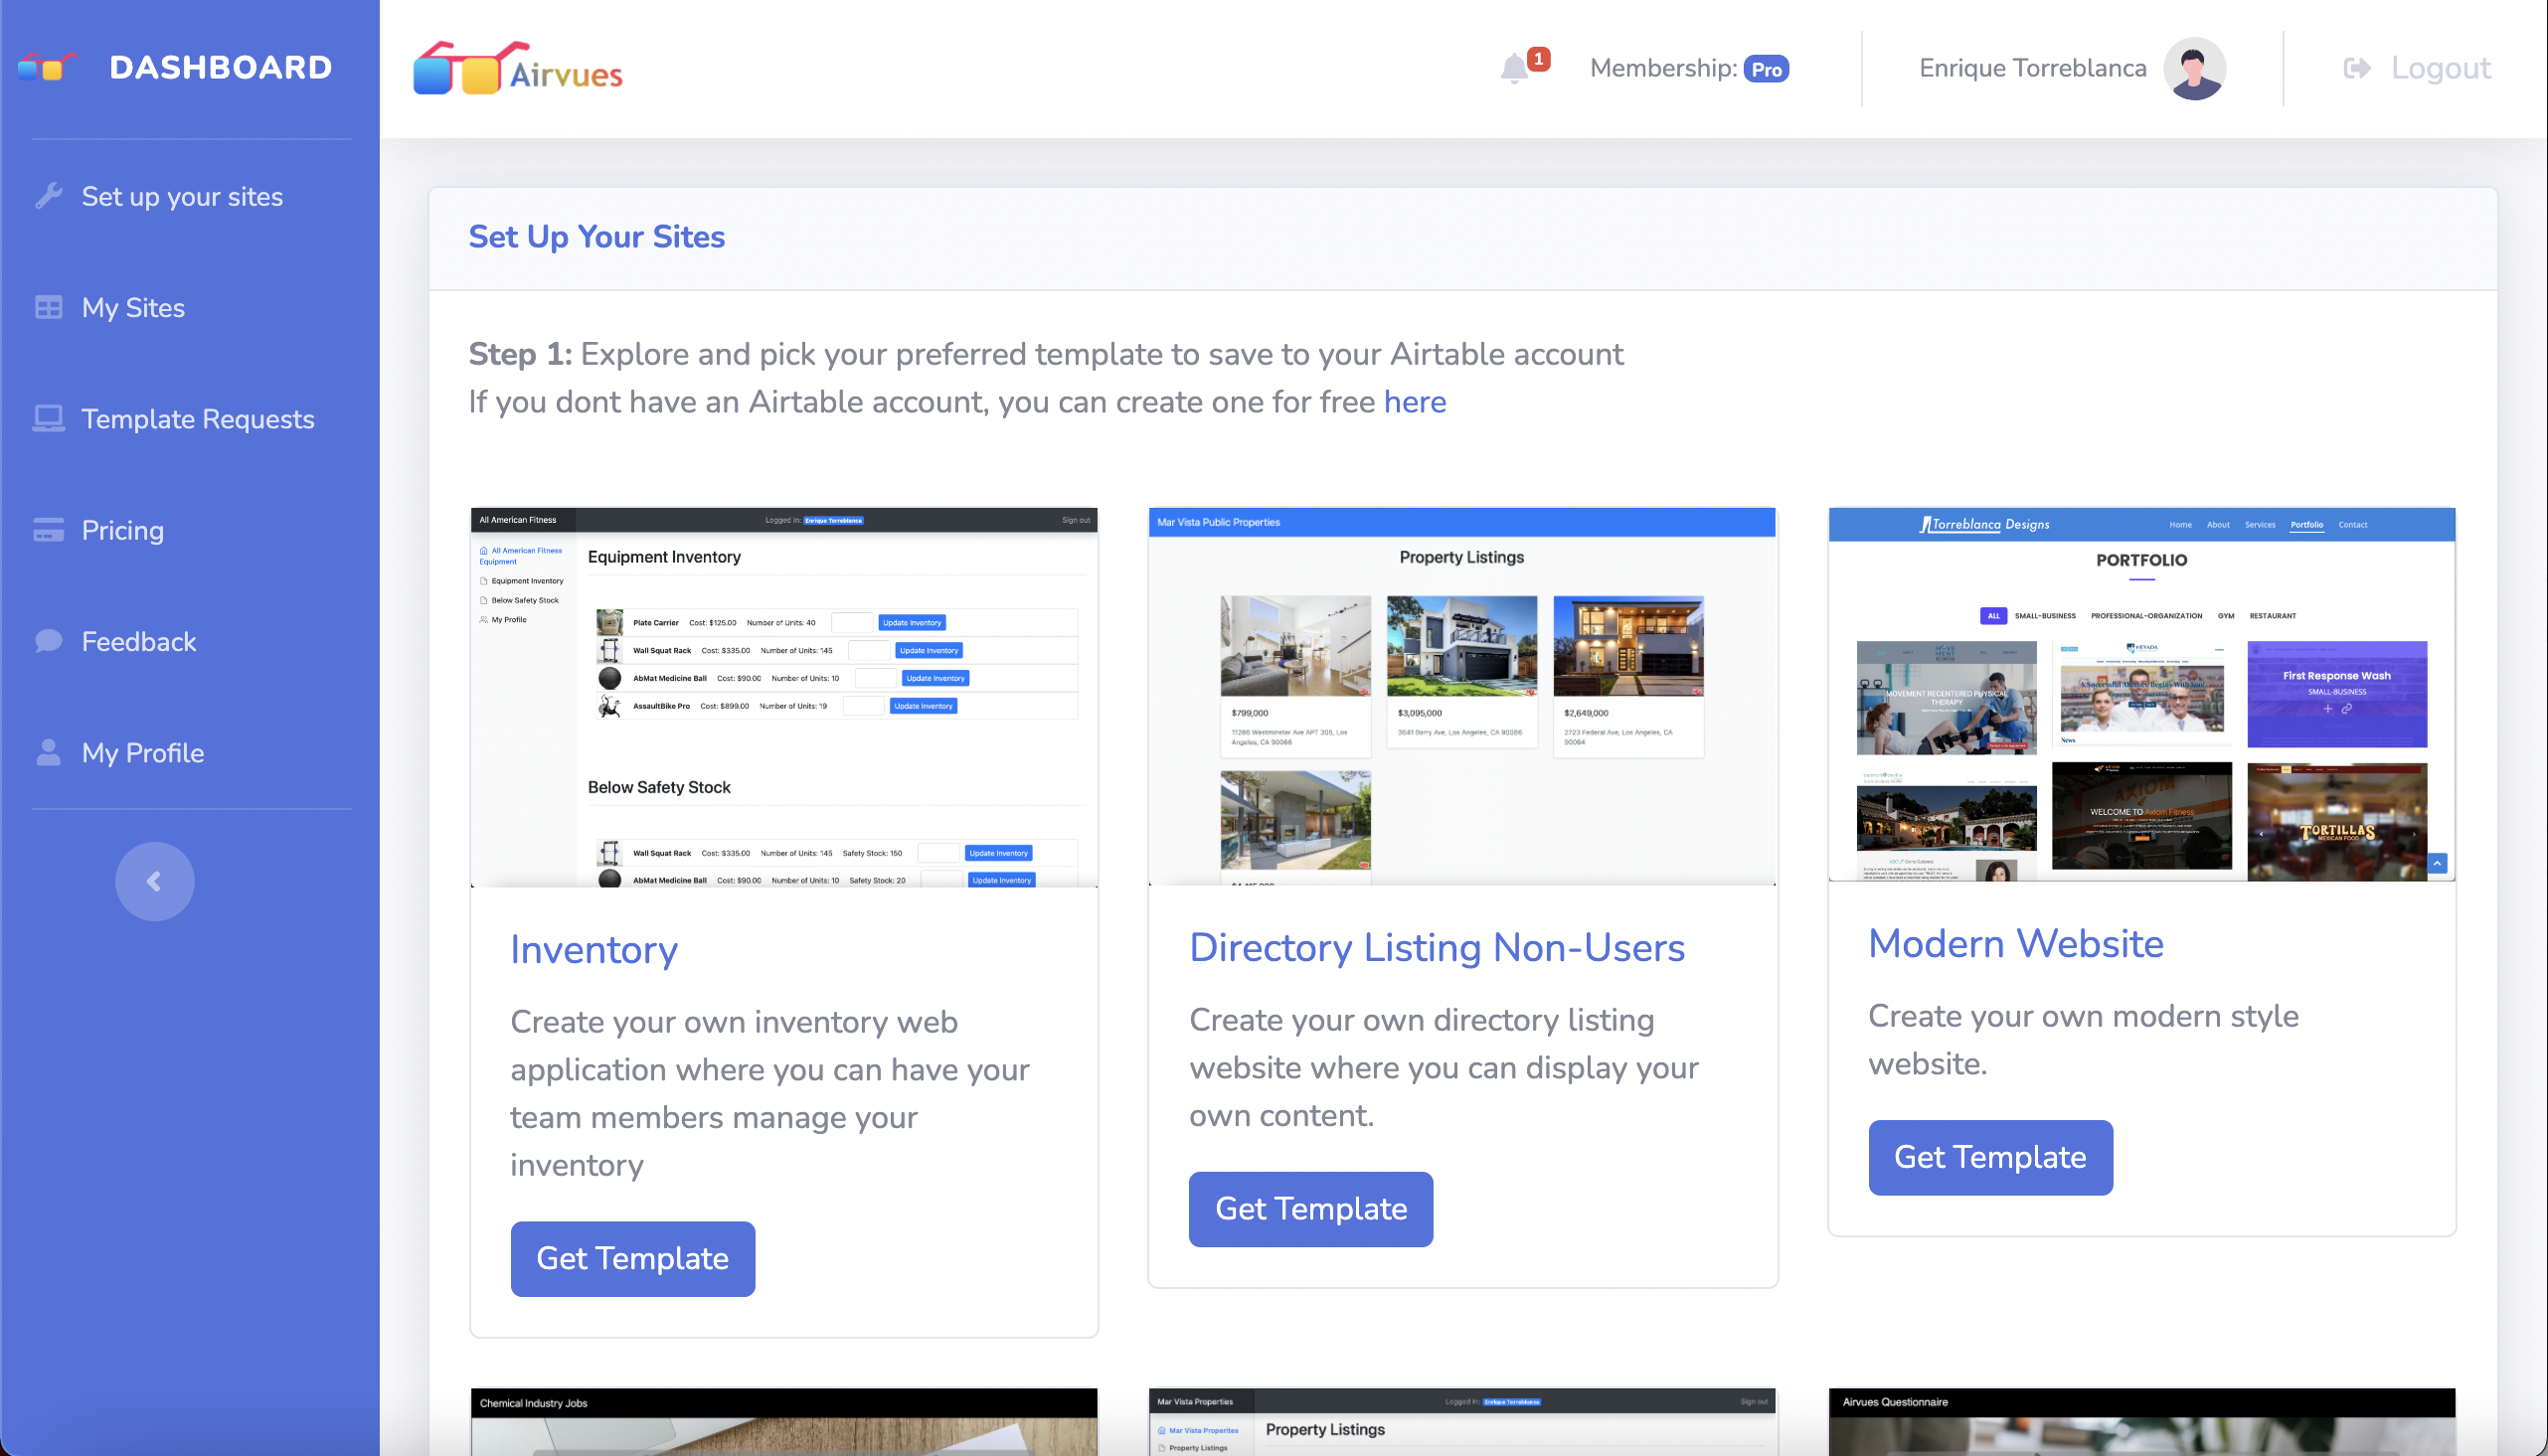Open the Modern Website preview thumbnail
2548x1456 pixels.
(2141, 695)
